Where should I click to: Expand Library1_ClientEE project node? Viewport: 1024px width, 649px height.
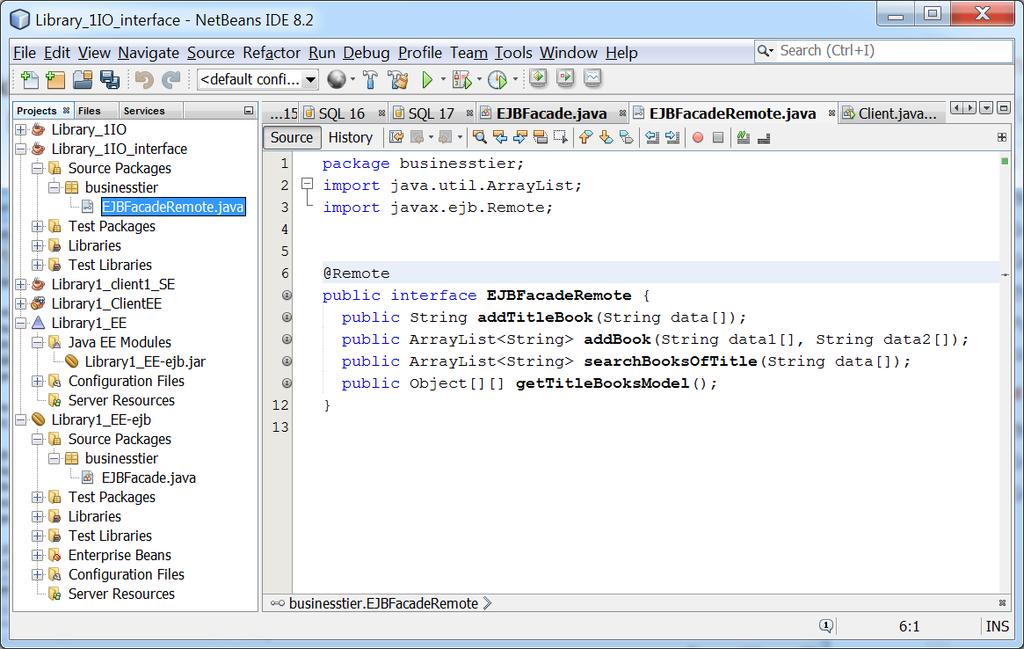(21, 304)
